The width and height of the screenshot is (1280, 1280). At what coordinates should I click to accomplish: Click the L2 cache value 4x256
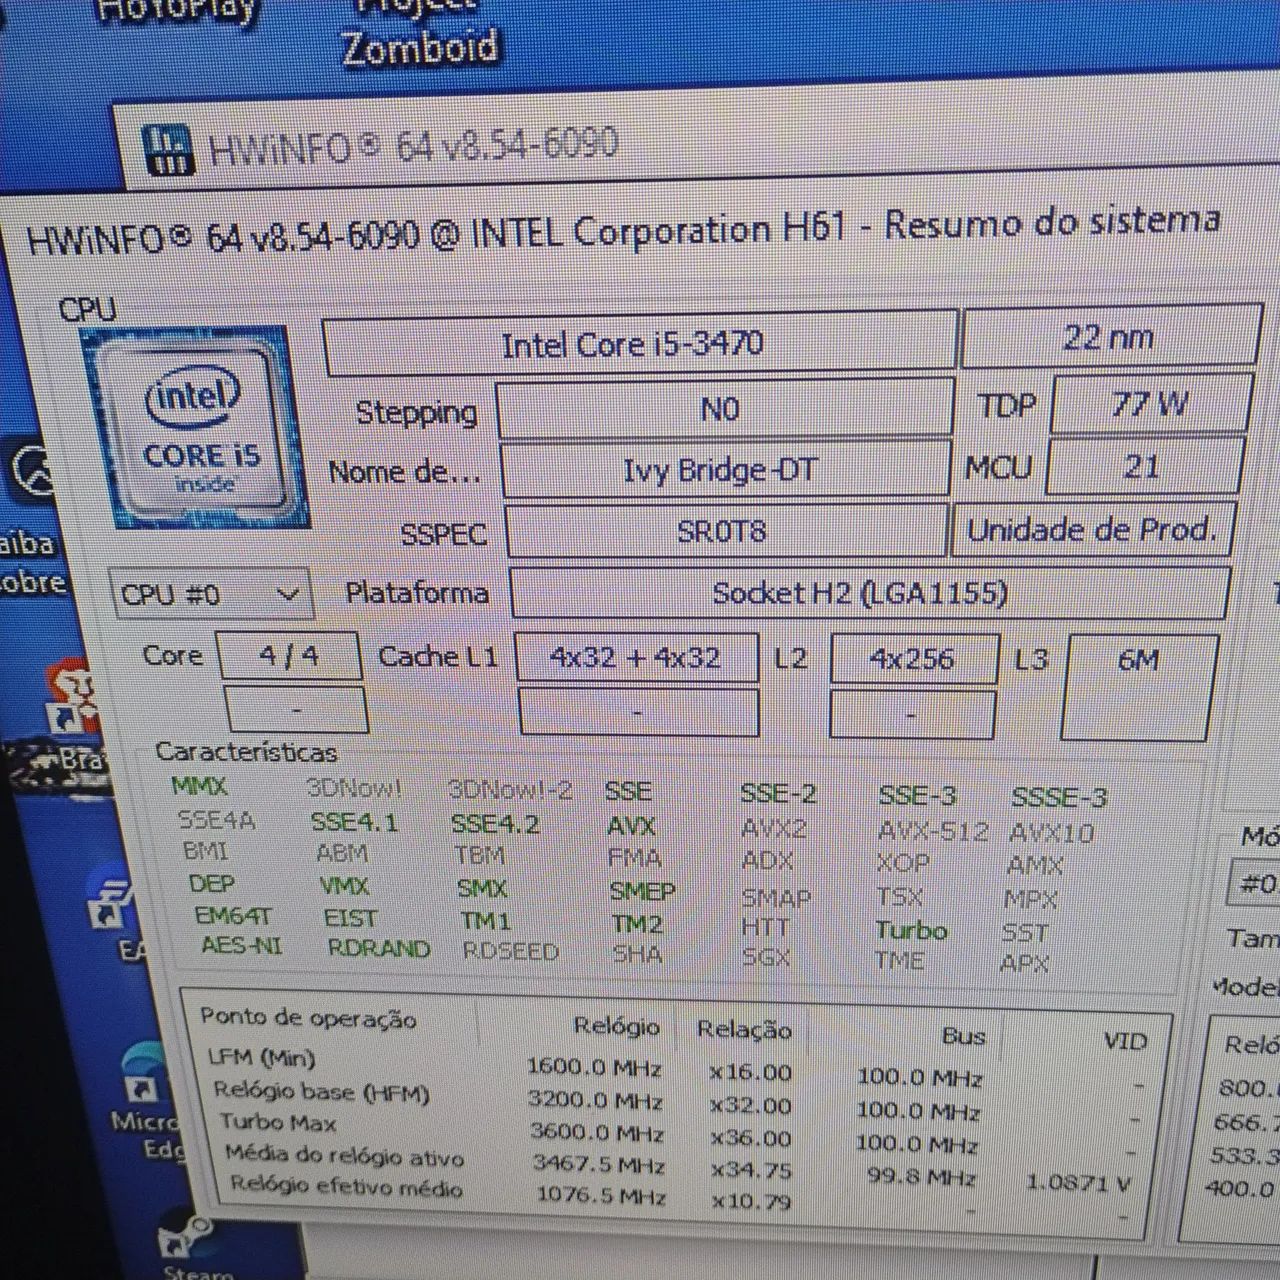click(913, 659)
